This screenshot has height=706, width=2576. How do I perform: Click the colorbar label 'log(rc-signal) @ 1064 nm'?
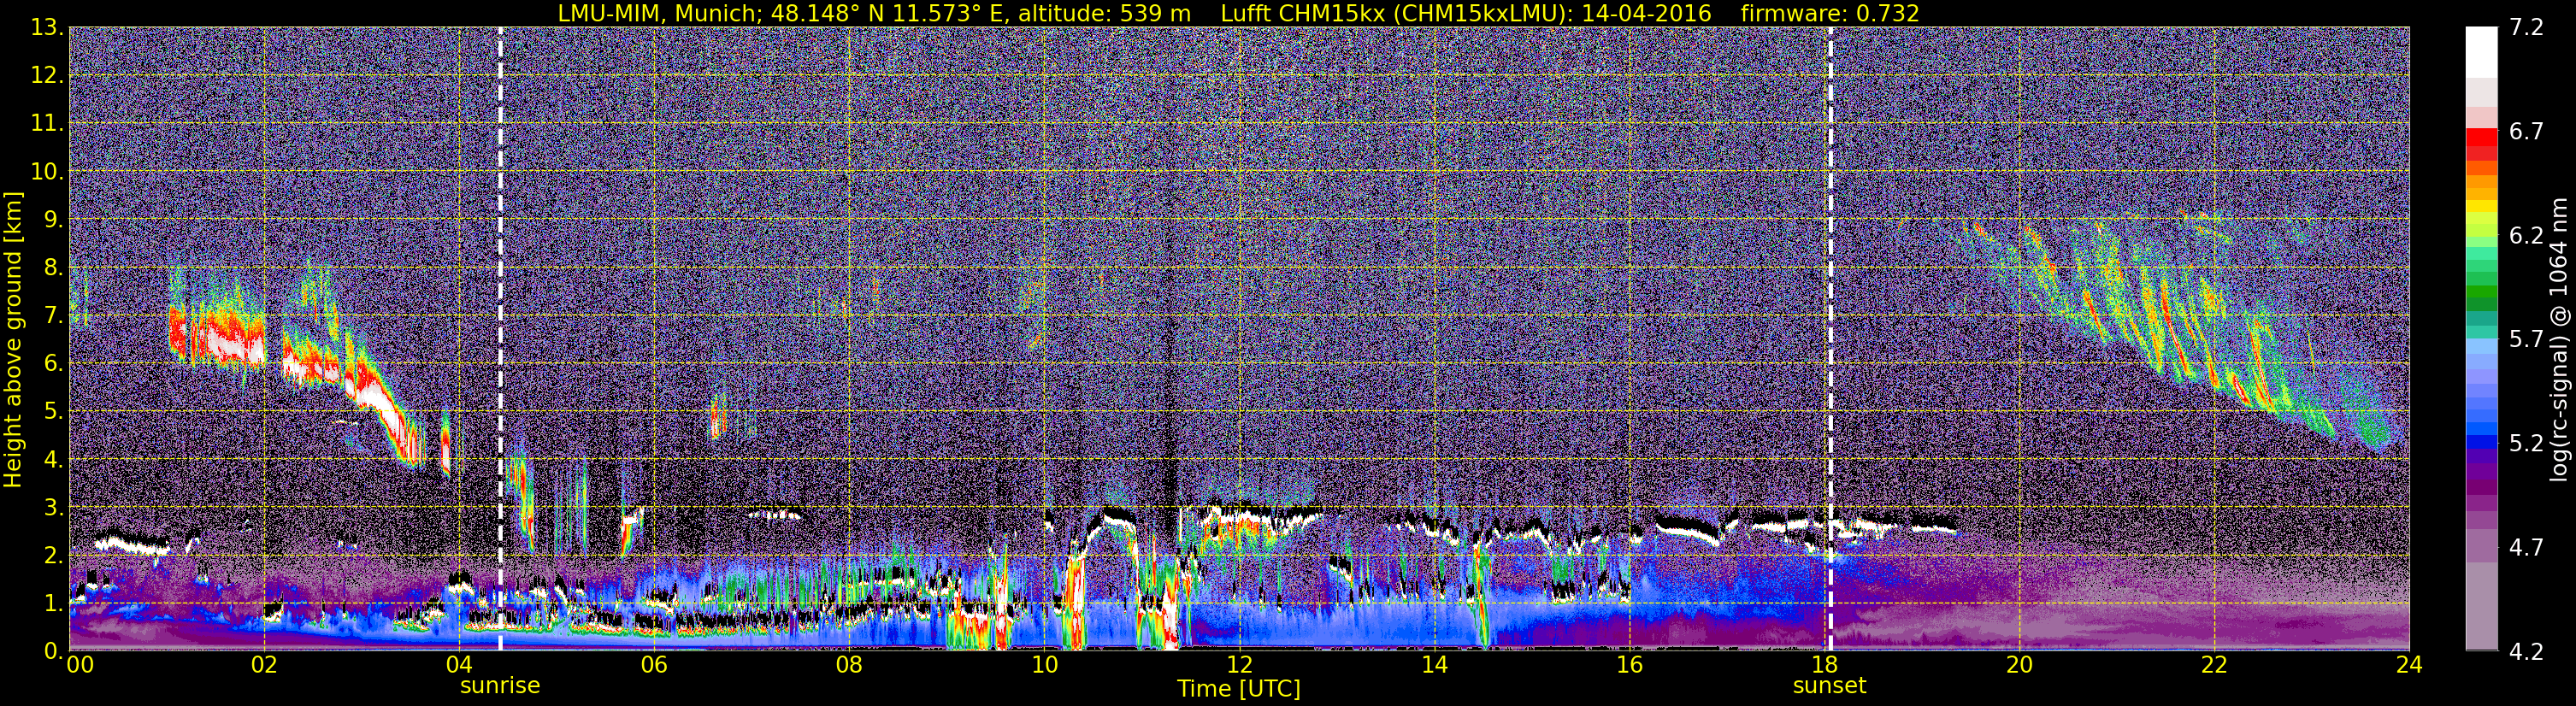coord(2558,339)
